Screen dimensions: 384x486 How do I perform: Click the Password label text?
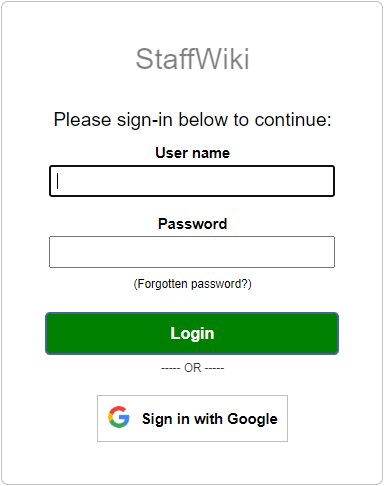pos(192,224)
